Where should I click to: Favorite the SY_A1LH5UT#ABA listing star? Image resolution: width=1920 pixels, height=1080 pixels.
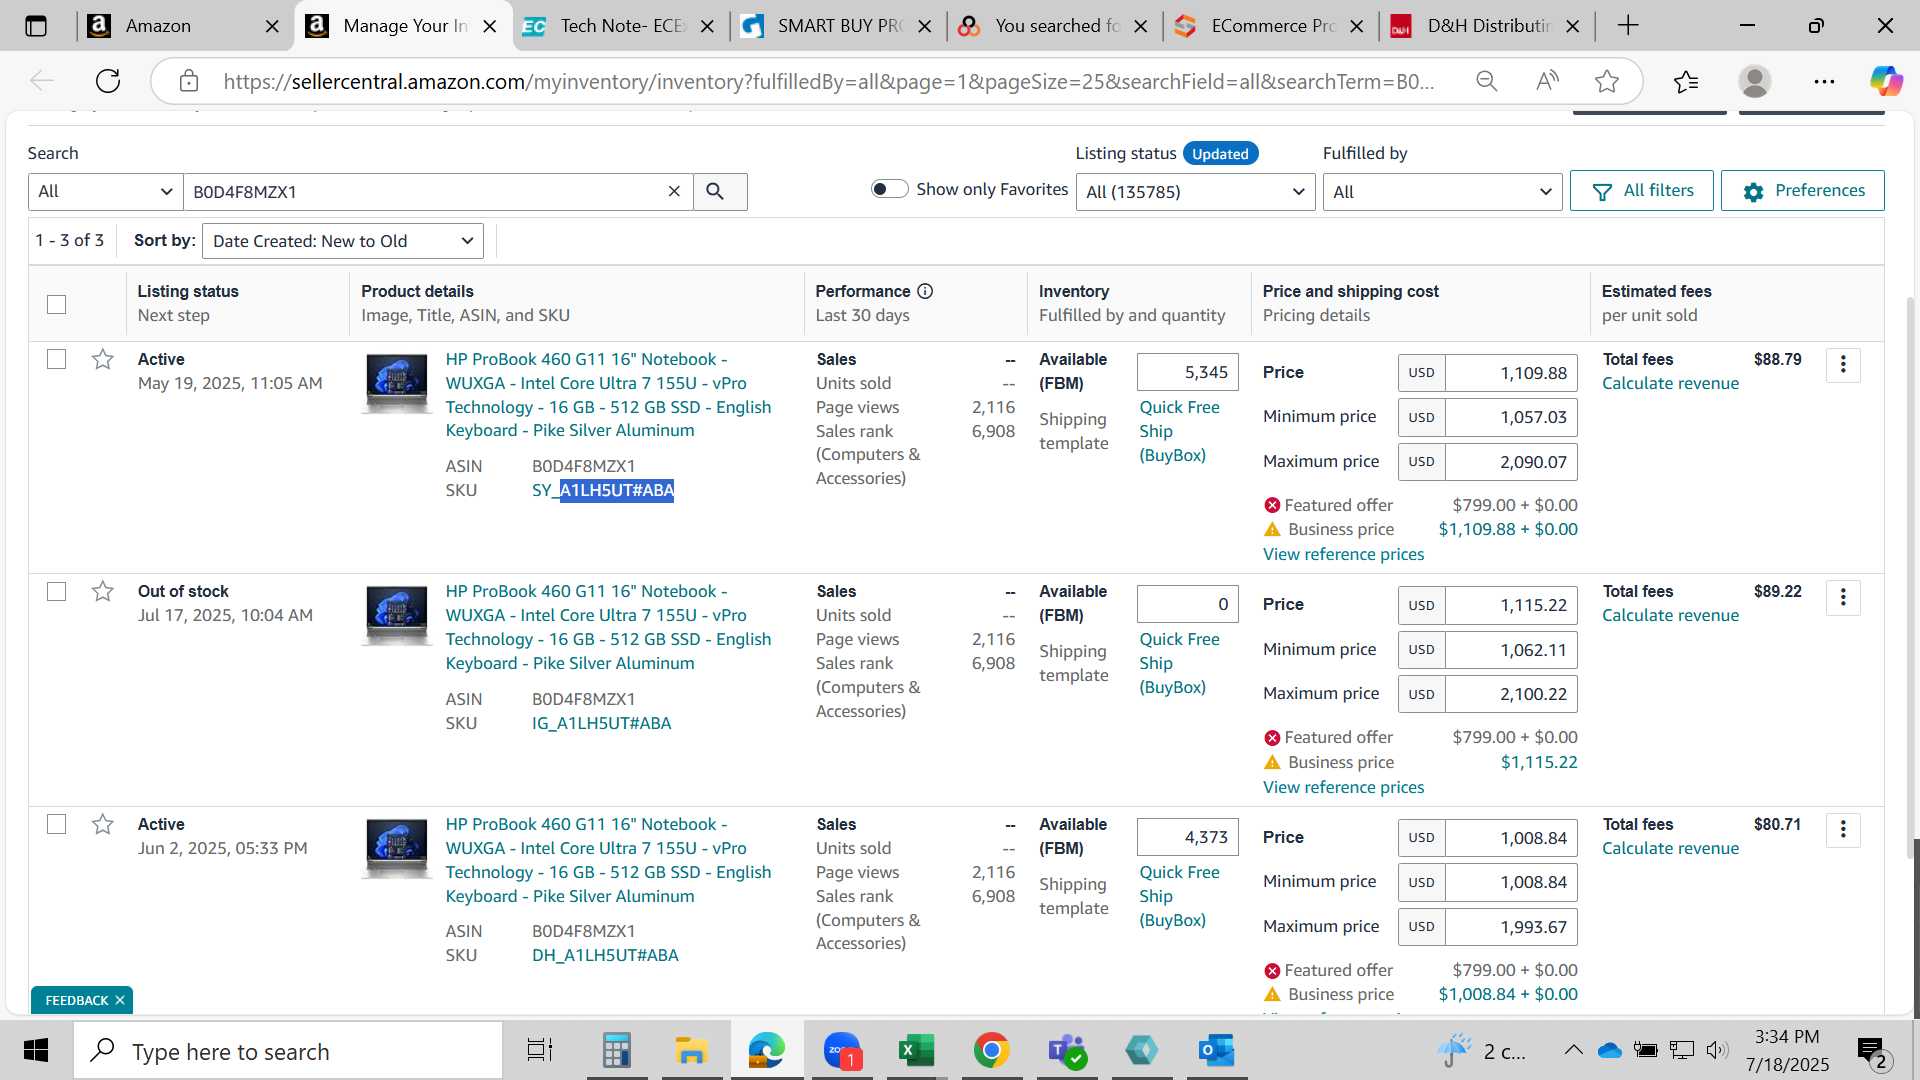(102, 359)
